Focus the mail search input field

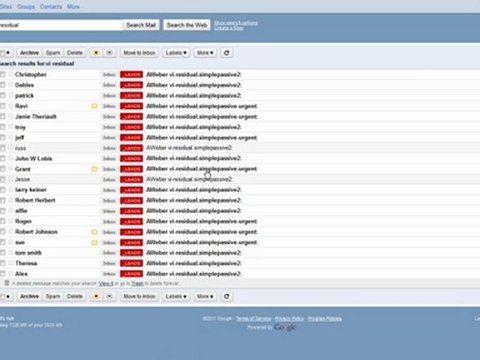point(61,25)
